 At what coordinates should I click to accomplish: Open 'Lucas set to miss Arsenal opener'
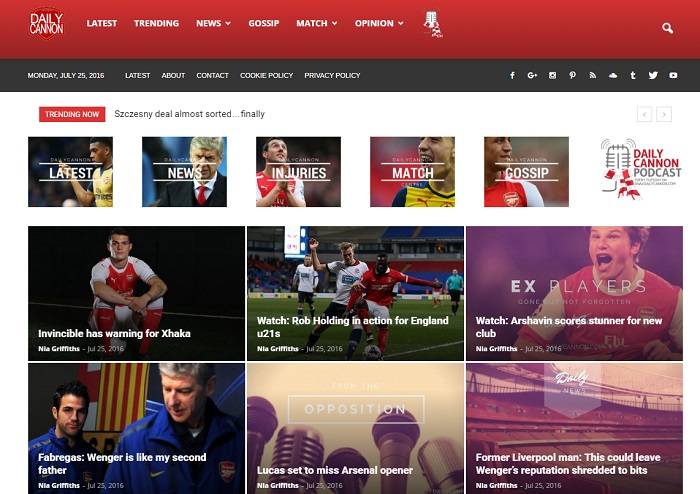click(x=335, y=470)
